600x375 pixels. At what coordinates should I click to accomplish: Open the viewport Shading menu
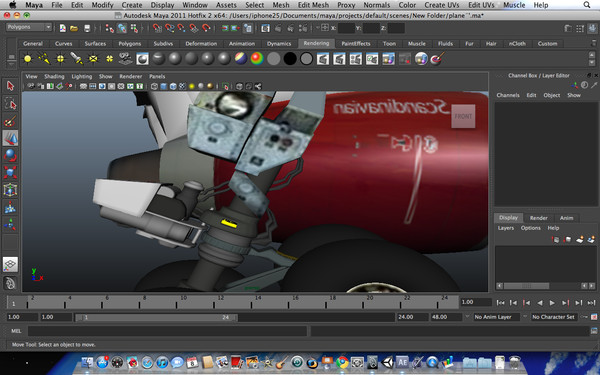(x=54, y=77)
